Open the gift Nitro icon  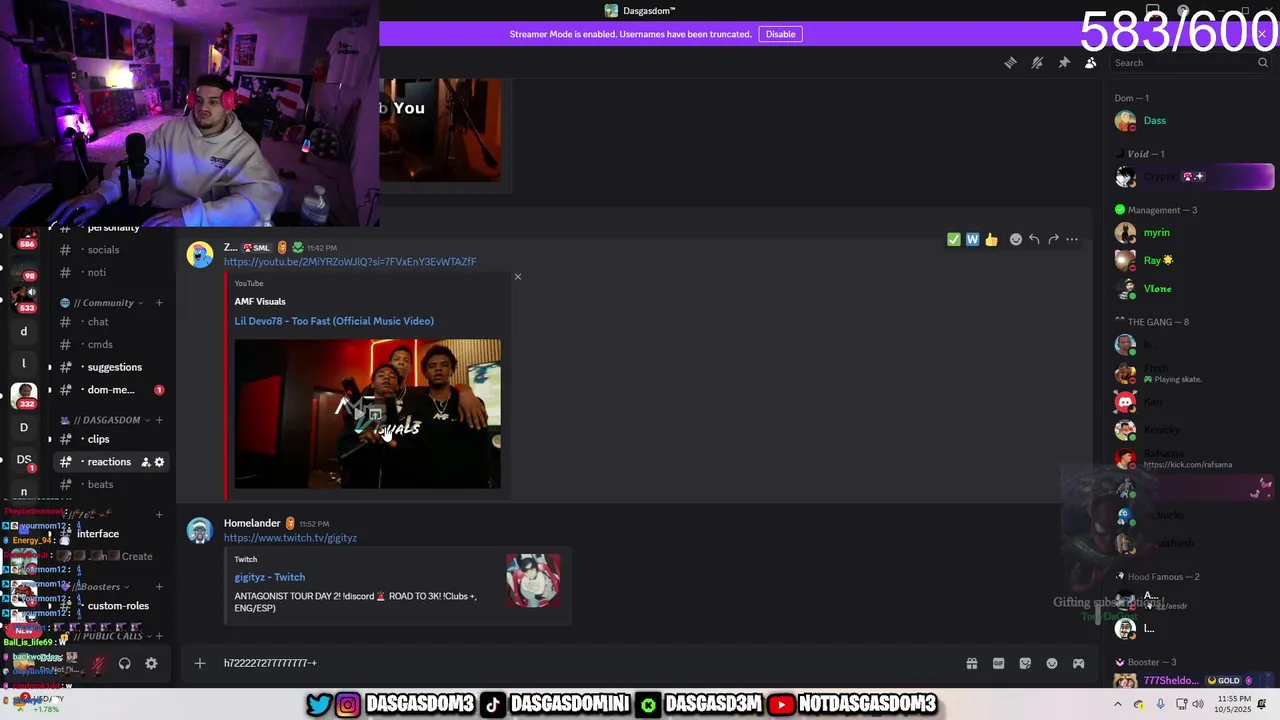[x=971, y=663]
